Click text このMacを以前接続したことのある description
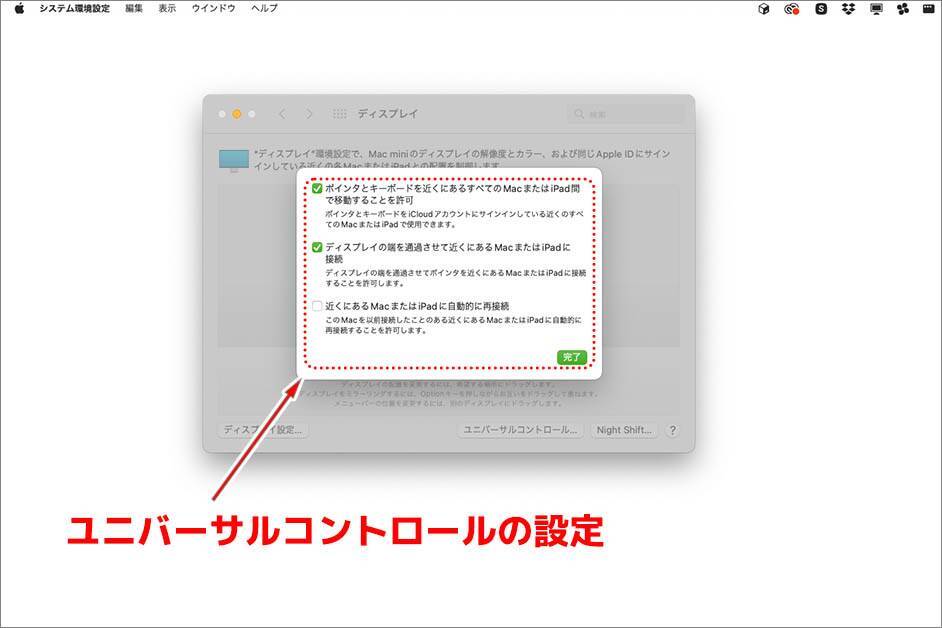Screen dimensions: 942x628 pyautogui.click(x=454, y=325)
